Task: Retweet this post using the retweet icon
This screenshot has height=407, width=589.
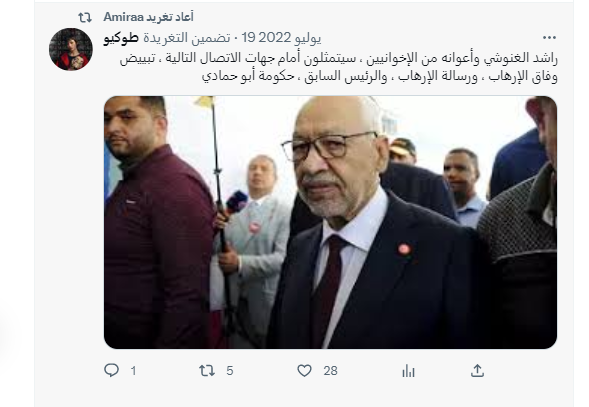Action: coord(207,371)
